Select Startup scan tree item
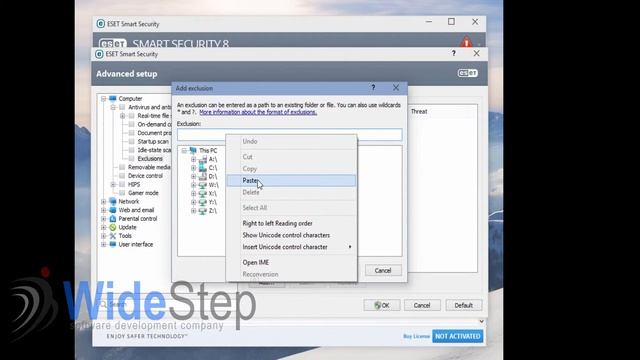The height and width of the screenshot is (360, 640). pyautogui.click(x=153, y=142)
